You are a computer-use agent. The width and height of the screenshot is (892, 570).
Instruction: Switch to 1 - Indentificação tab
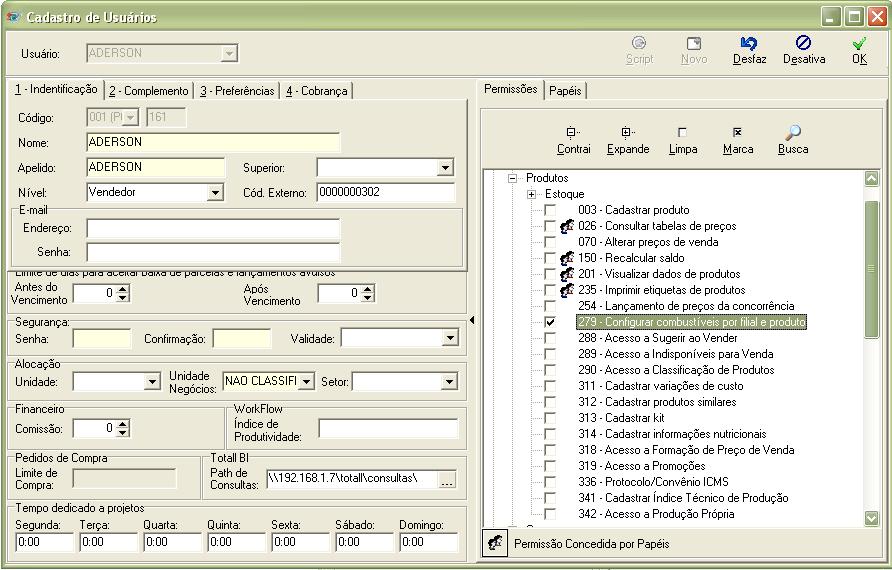56,89
